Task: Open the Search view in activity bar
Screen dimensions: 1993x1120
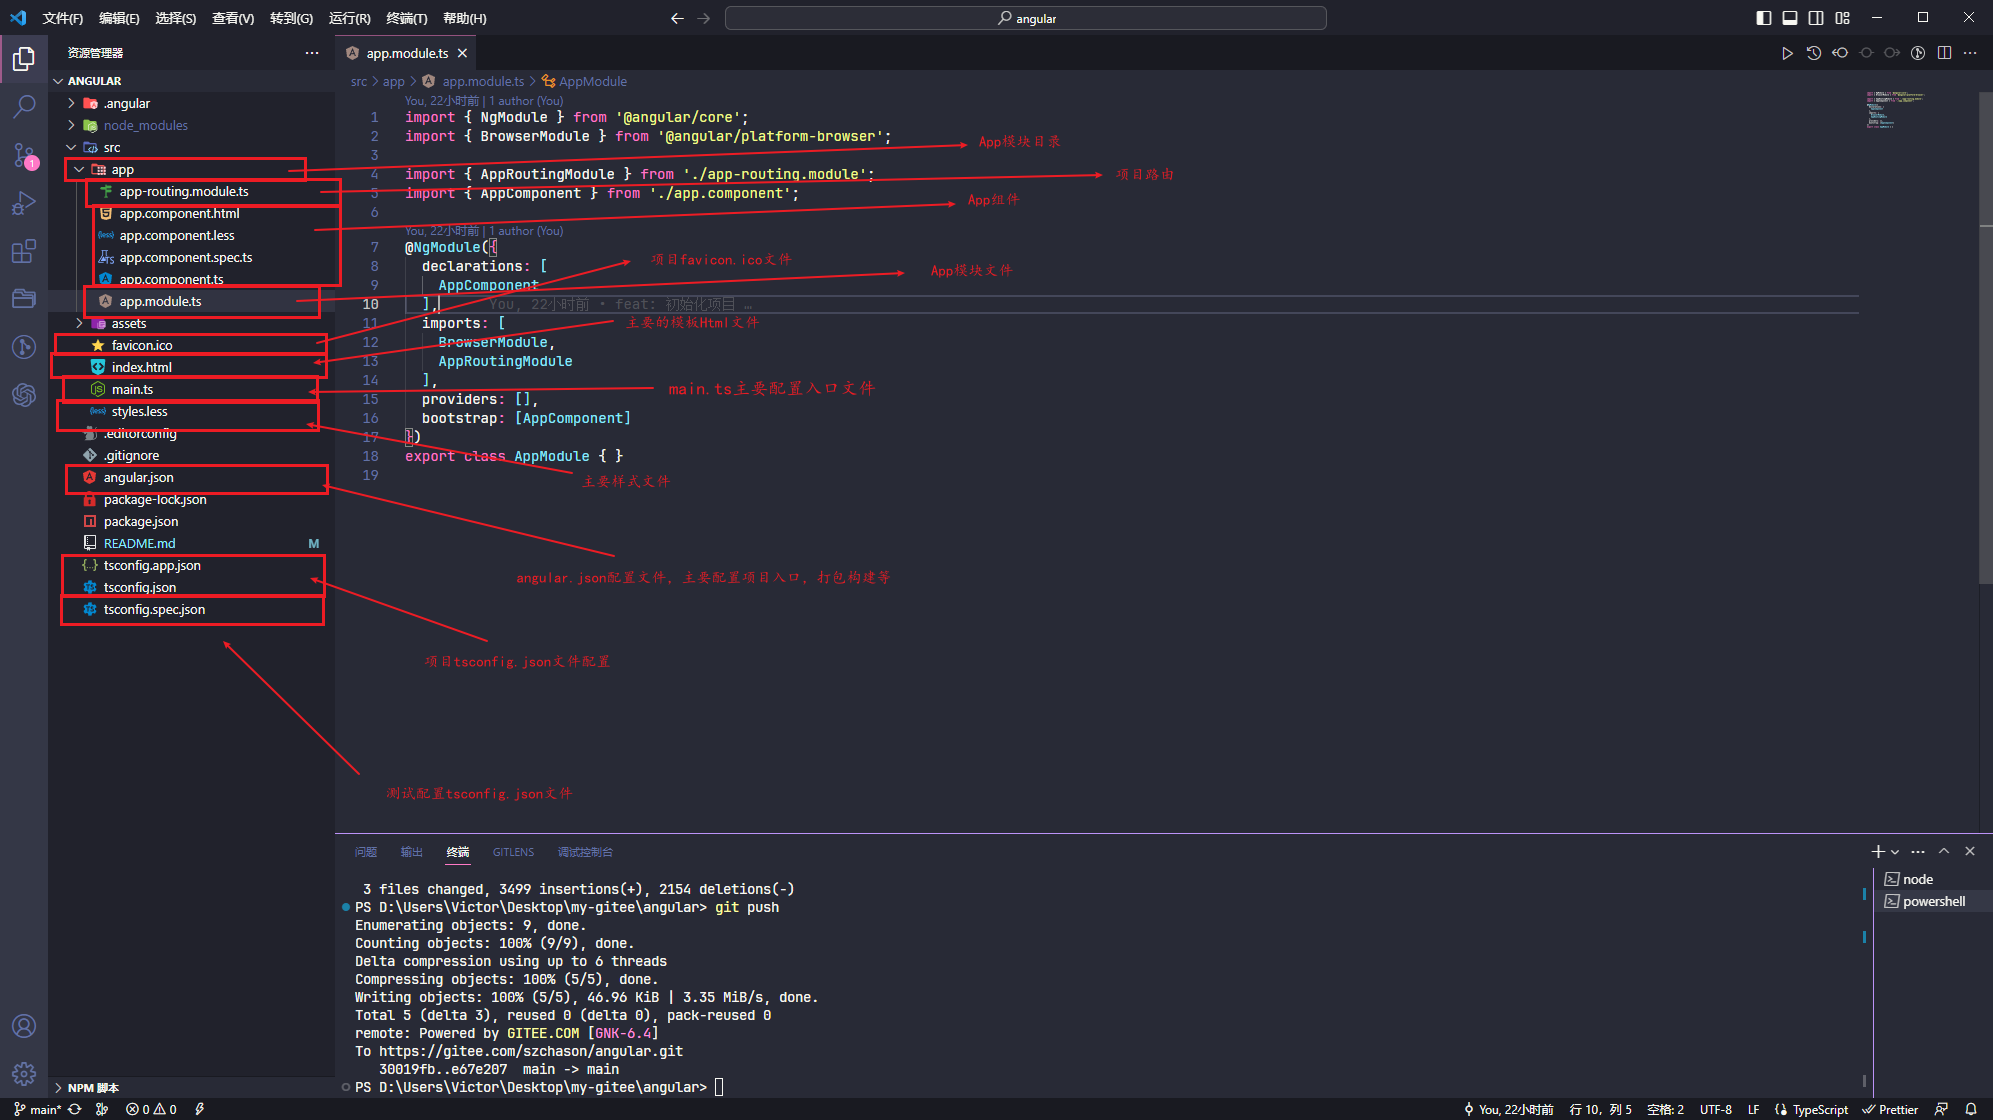Action: click(24, 106)
